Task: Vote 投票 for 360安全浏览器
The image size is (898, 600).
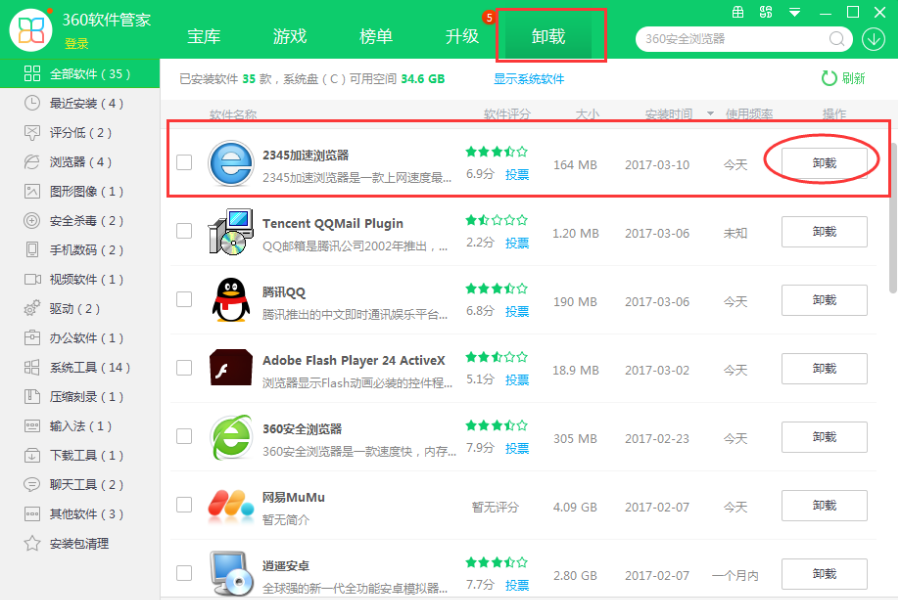Action: tap(517, 448)
